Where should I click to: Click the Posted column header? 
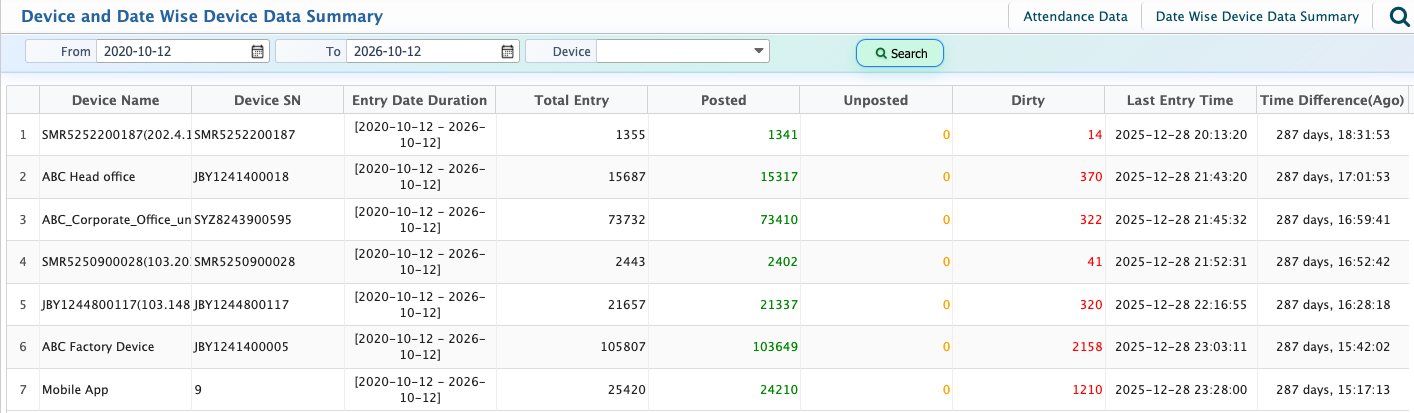click(724, 100)
